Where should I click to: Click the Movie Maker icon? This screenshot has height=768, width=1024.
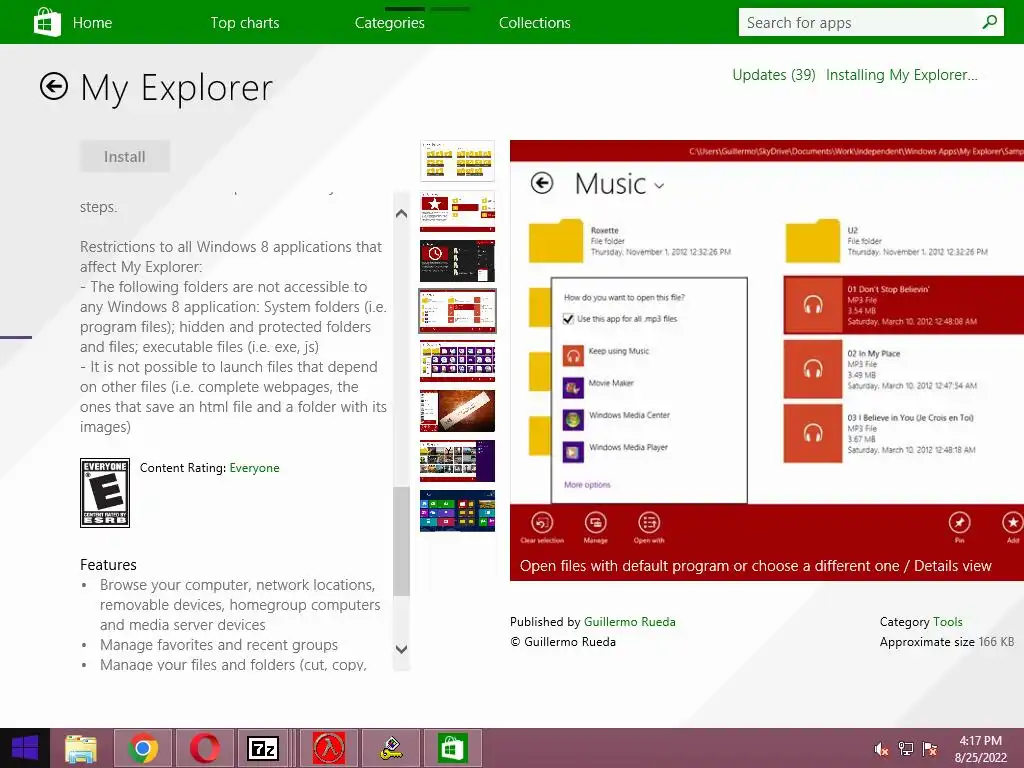pyautogui.click(x=573, y=388)
